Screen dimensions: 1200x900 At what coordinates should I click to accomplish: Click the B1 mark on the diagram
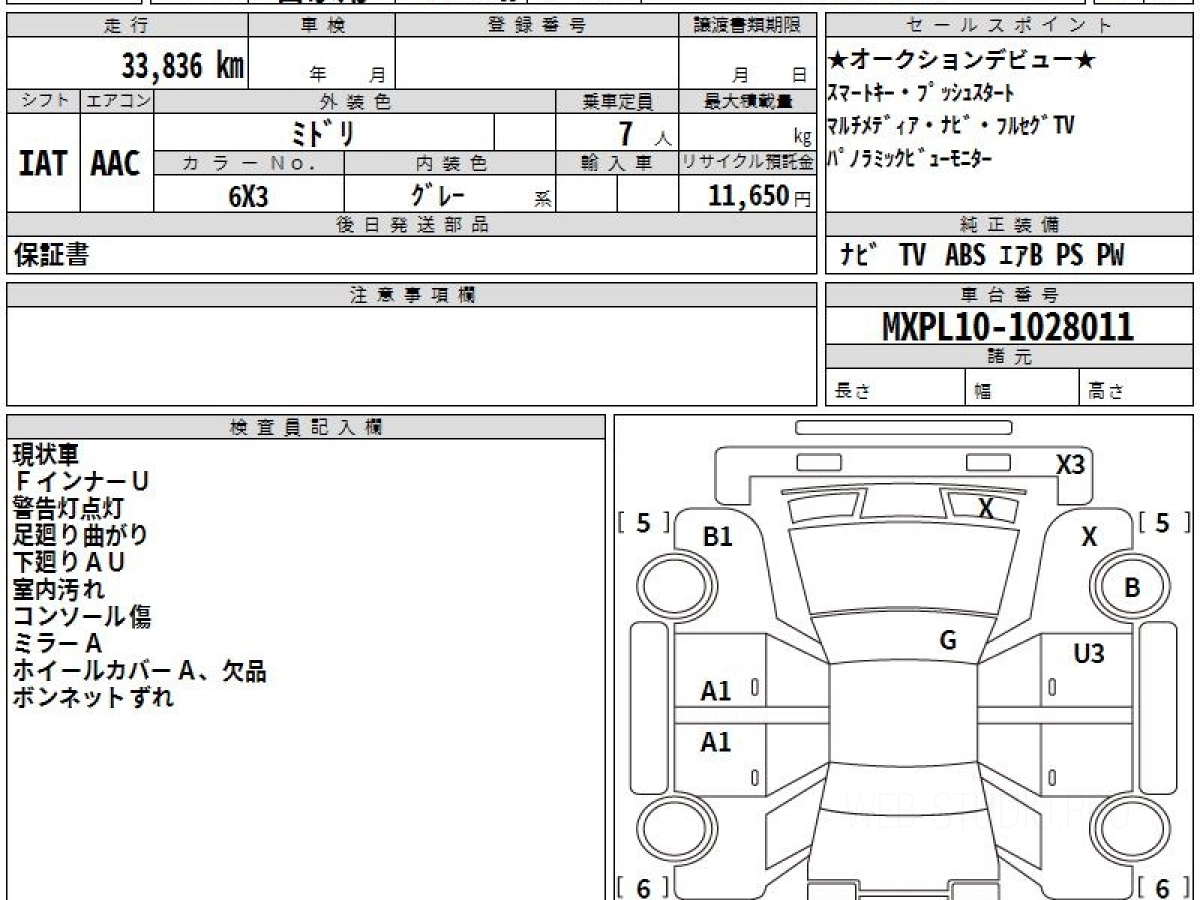(x=718, y=537)
